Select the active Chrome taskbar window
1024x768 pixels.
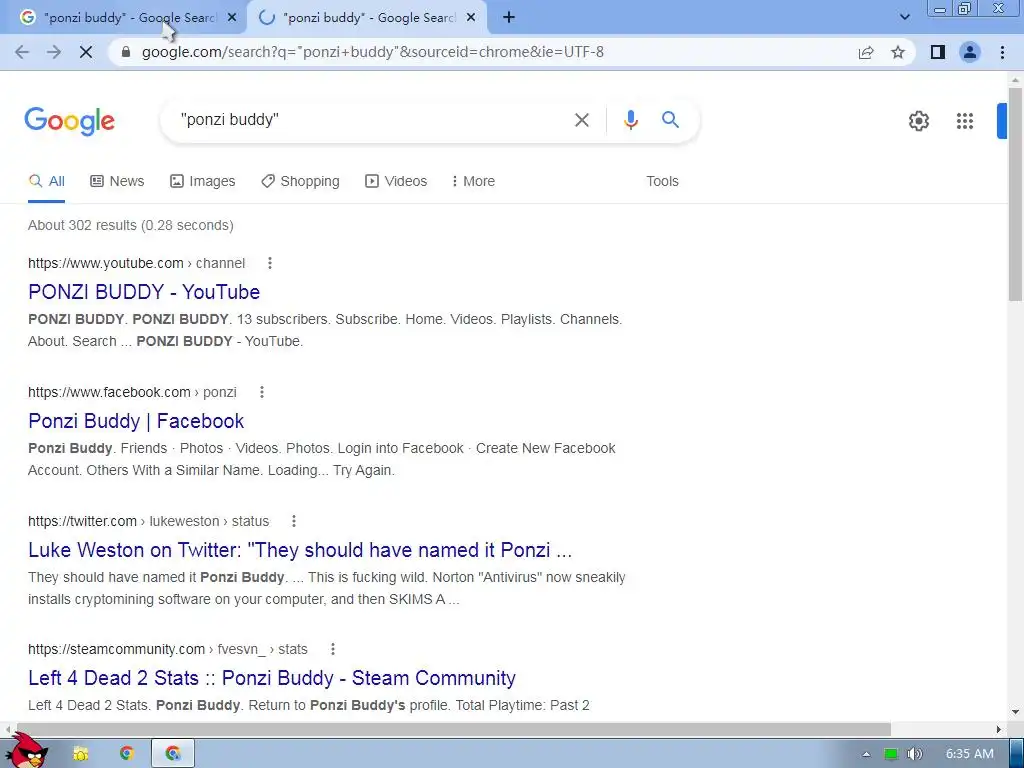[x=173, y=754]
